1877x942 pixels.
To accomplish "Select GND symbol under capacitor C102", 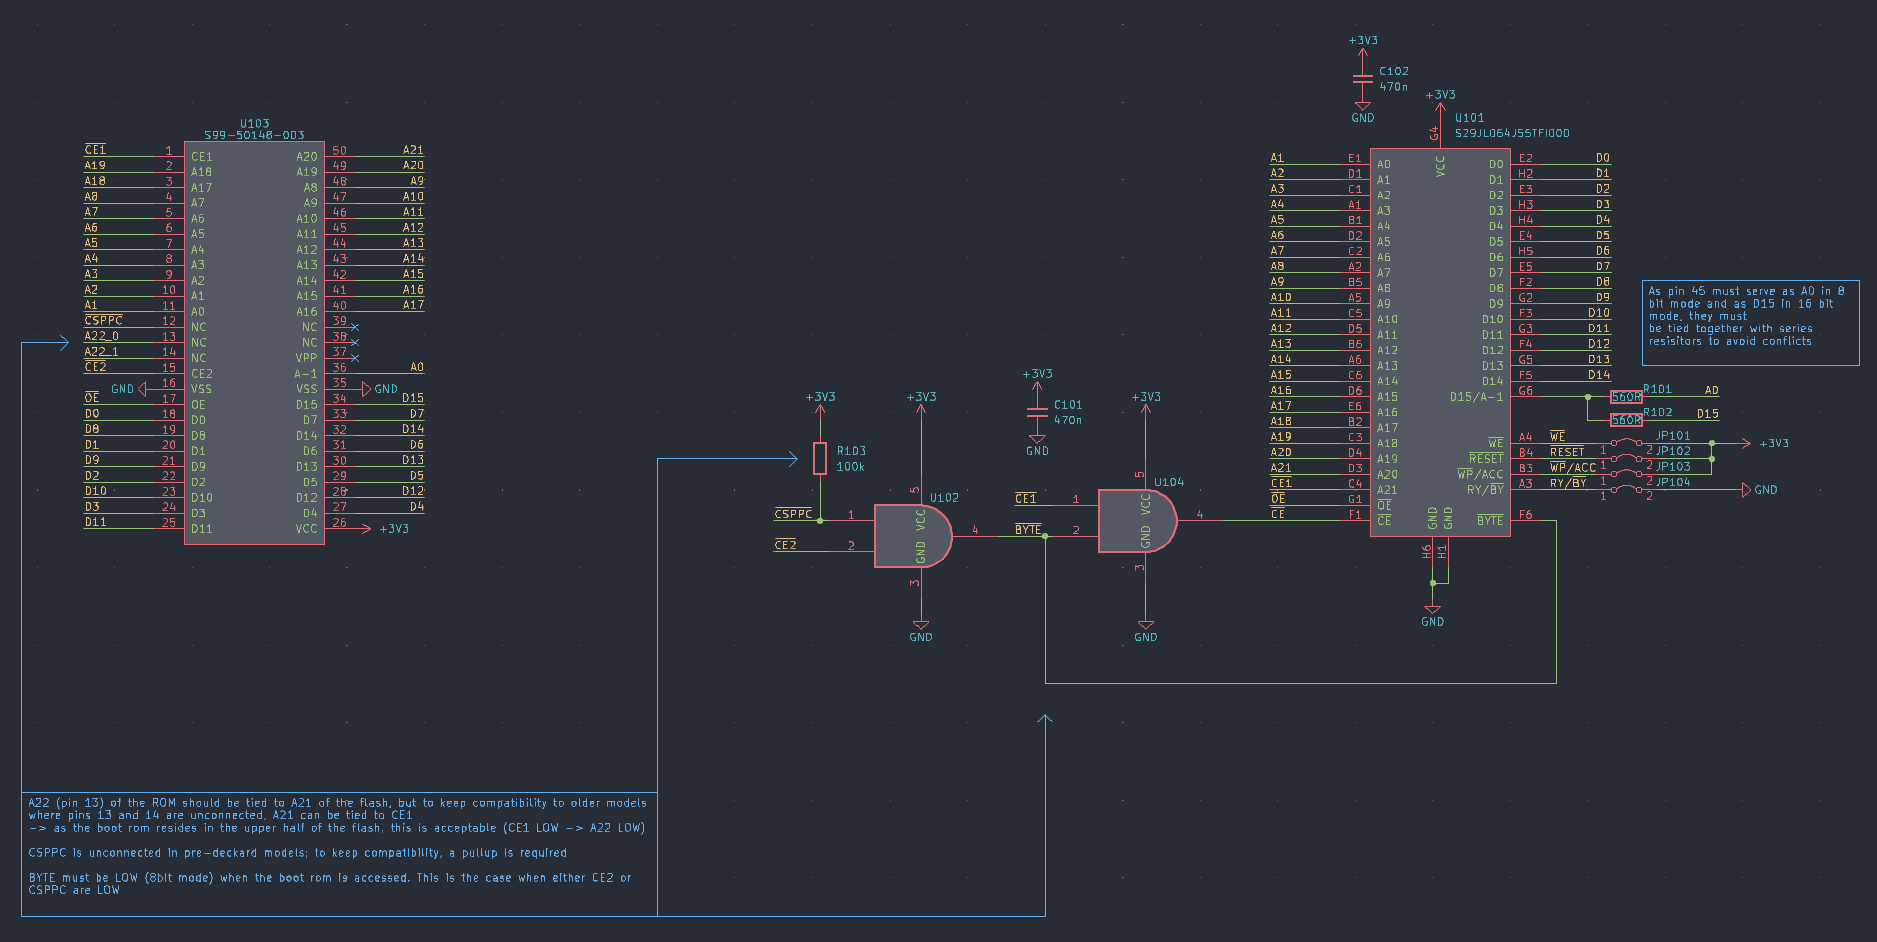I will (1362, 112).
